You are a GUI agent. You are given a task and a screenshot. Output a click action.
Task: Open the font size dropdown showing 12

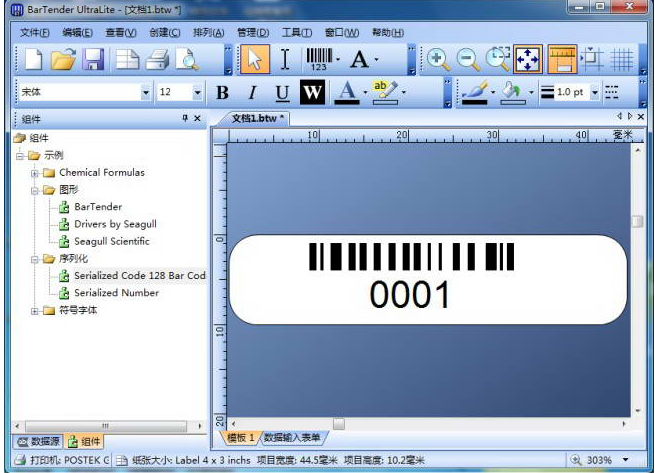coord(197,92)
